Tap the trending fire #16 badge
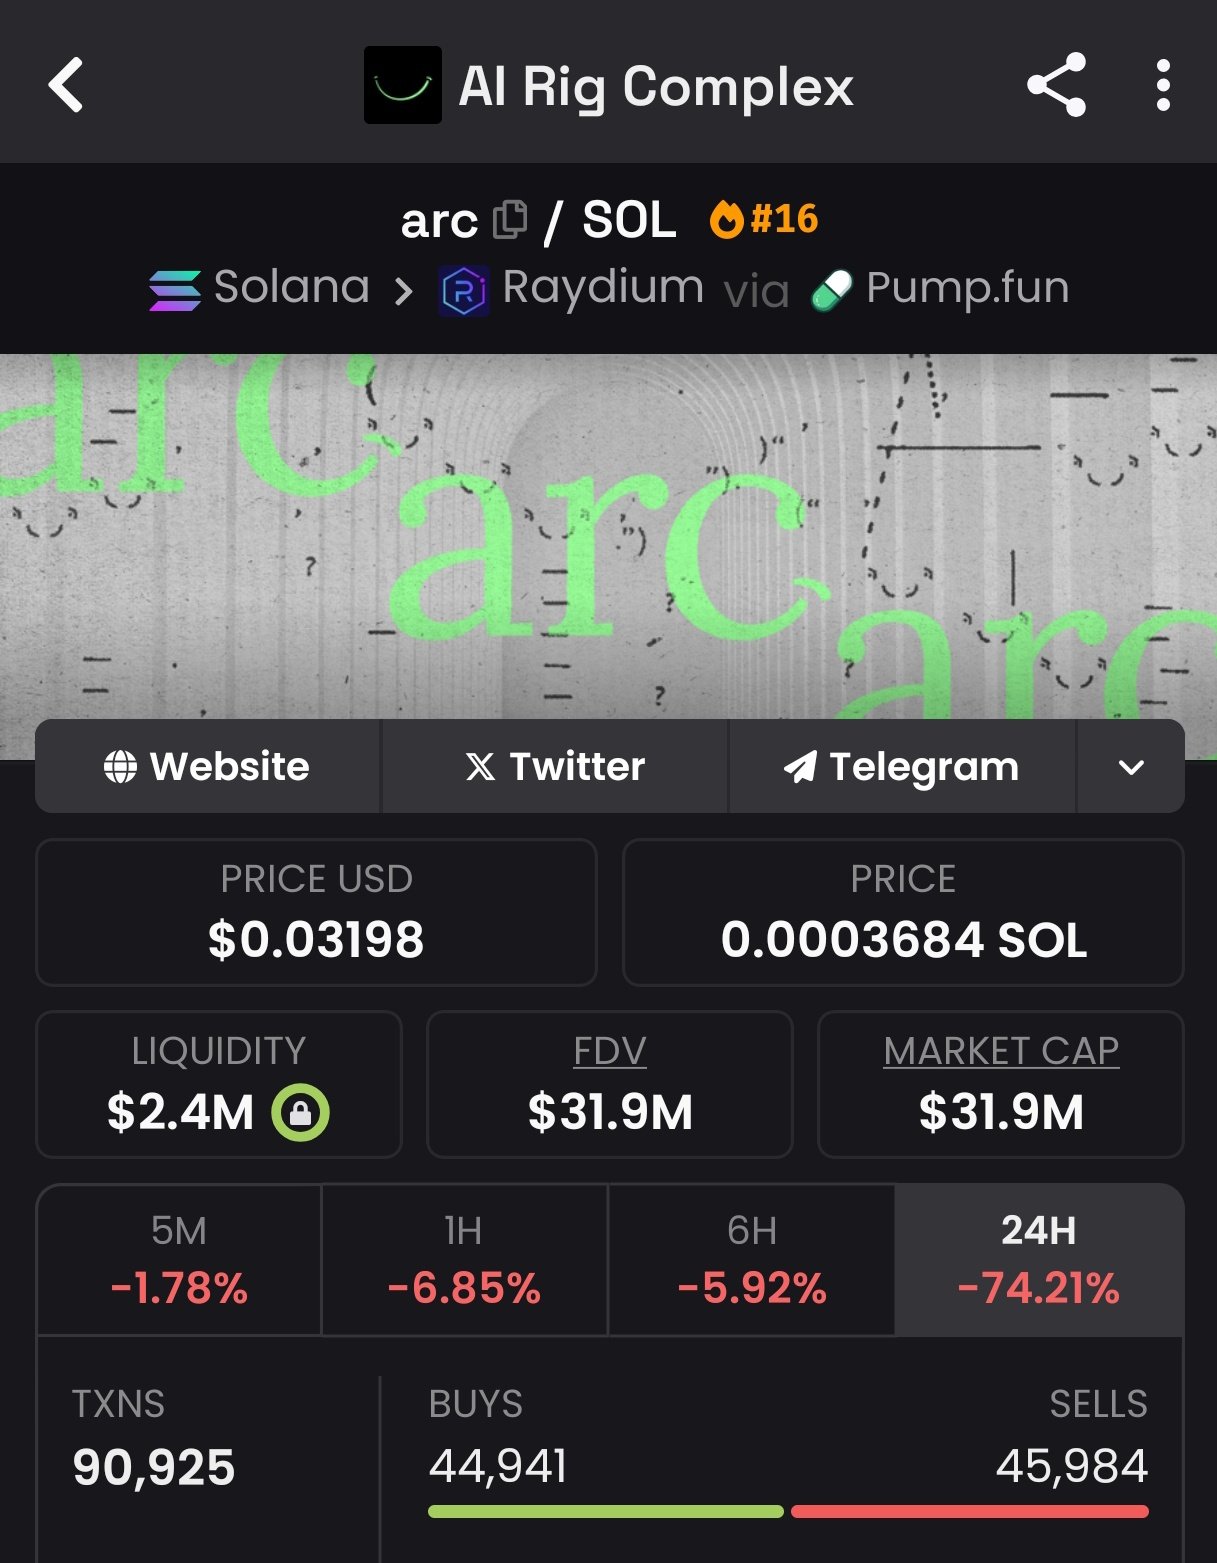 (764, 219)
